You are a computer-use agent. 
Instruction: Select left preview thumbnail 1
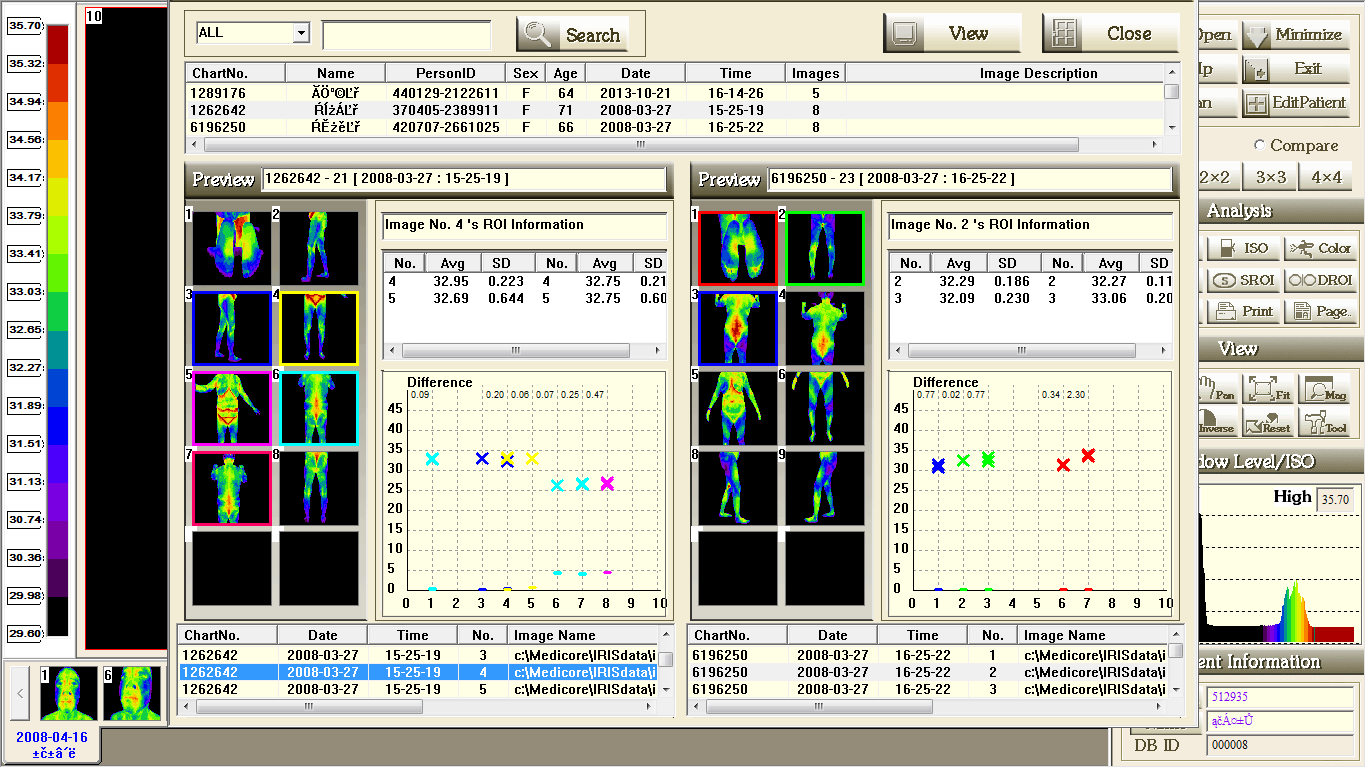231,247
